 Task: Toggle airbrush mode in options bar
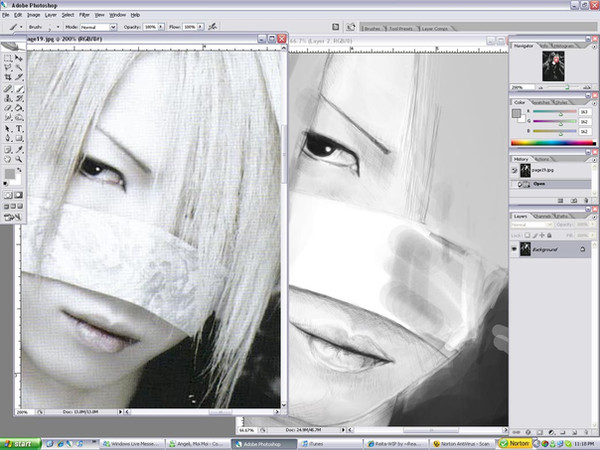(x=212, y=27)
